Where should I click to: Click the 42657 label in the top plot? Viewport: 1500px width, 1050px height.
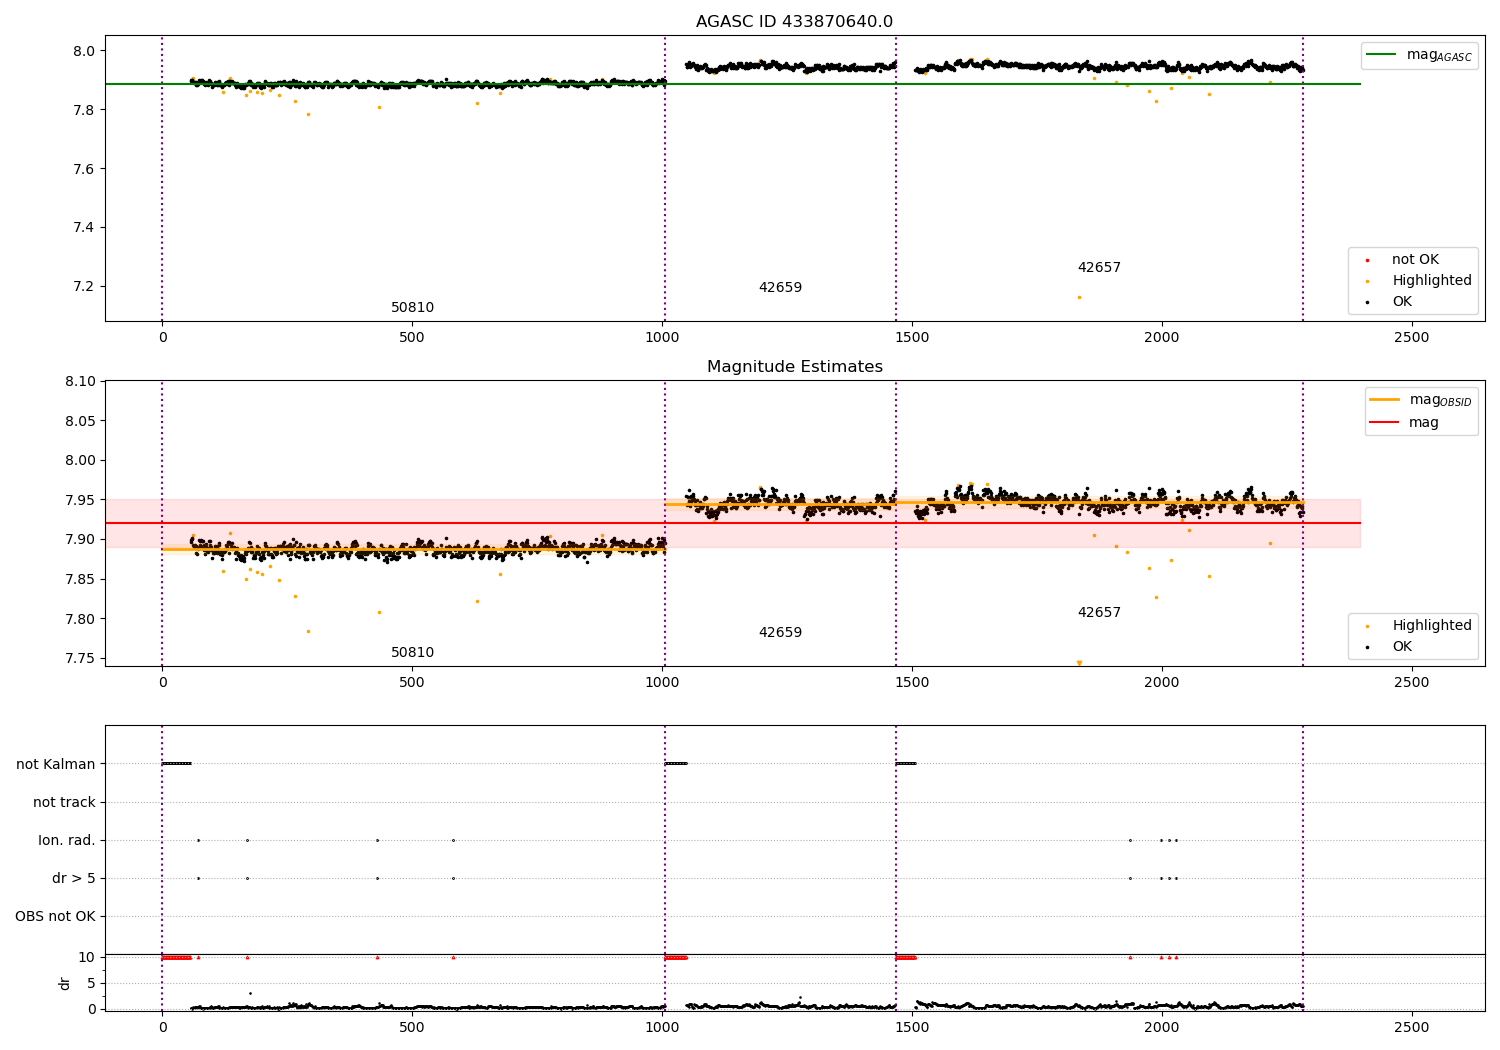pos(1099,268)
